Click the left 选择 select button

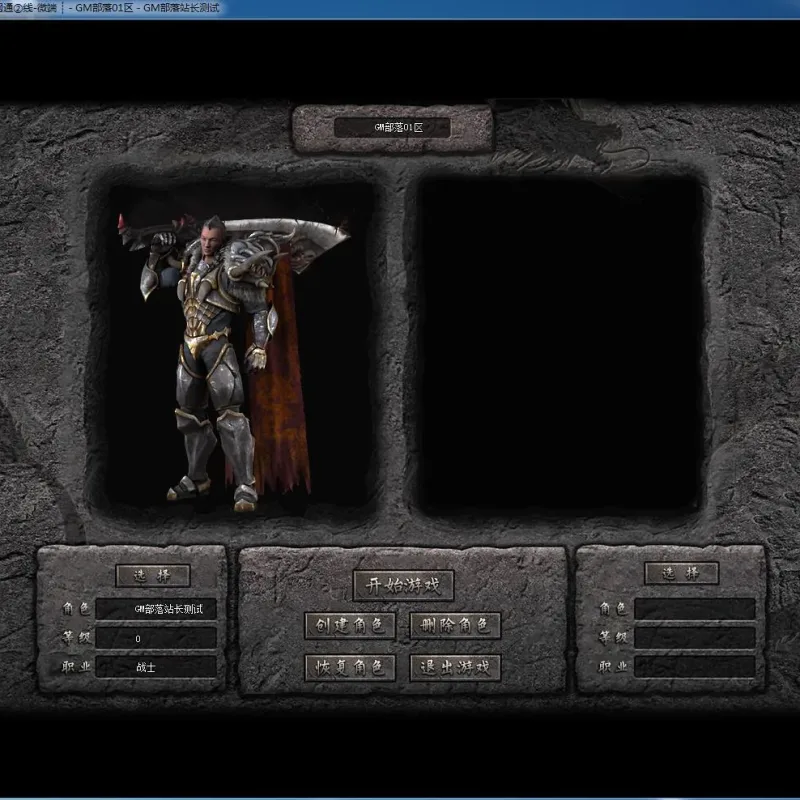pos(153,576)
